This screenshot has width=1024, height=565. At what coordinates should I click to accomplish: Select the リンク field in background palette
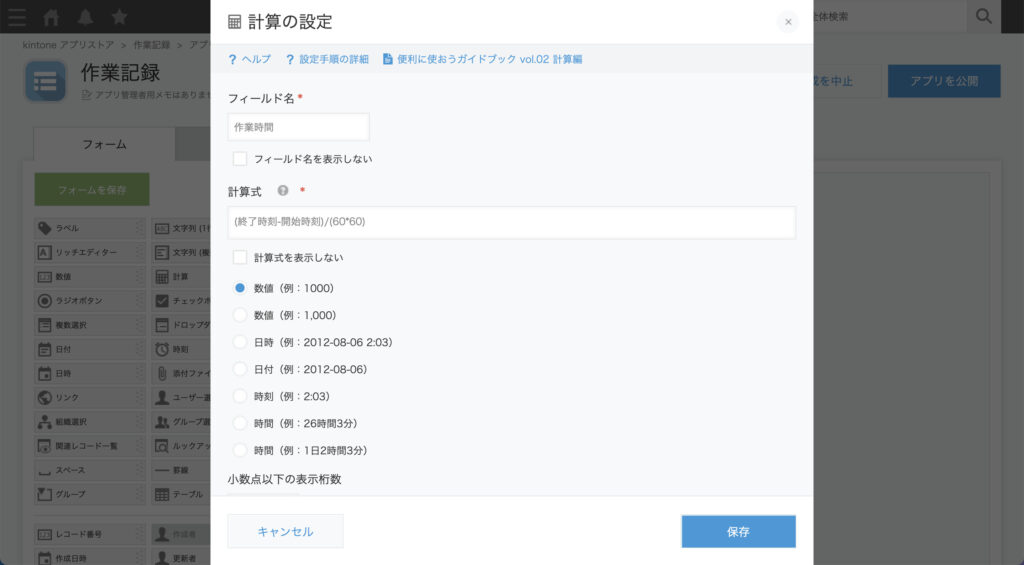(90, 397)
